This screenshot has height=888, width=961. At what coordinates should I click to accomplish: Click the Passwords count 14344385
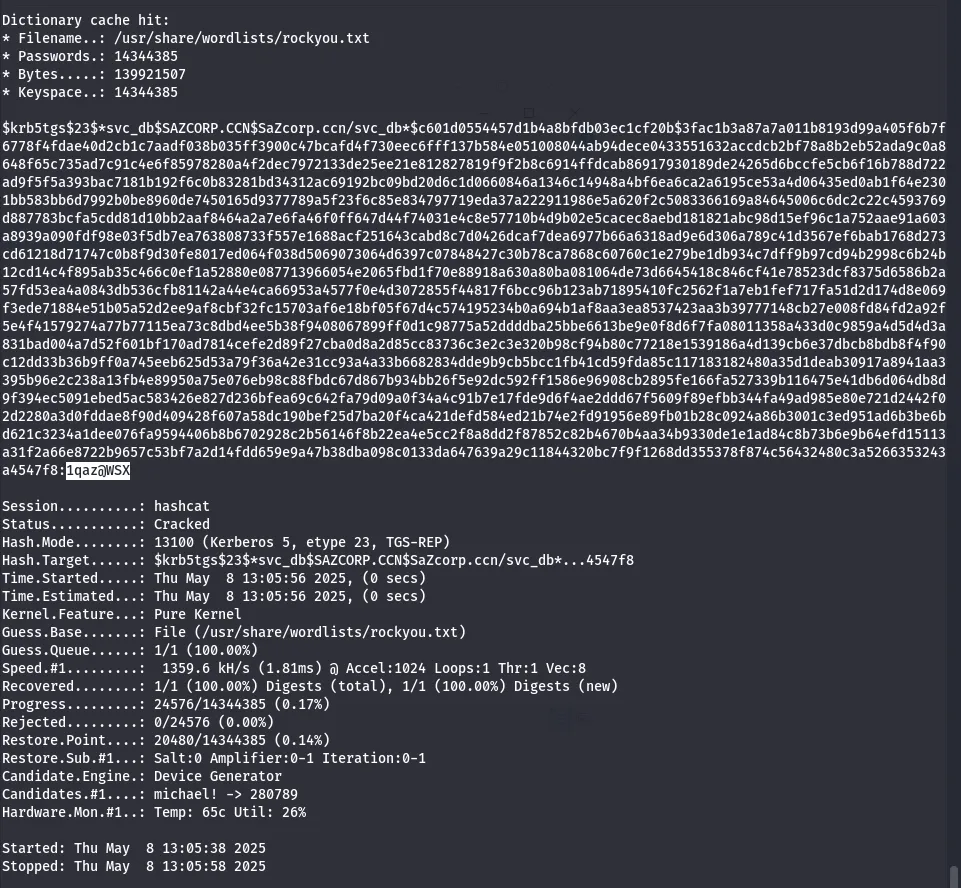(x=146, y=56)
